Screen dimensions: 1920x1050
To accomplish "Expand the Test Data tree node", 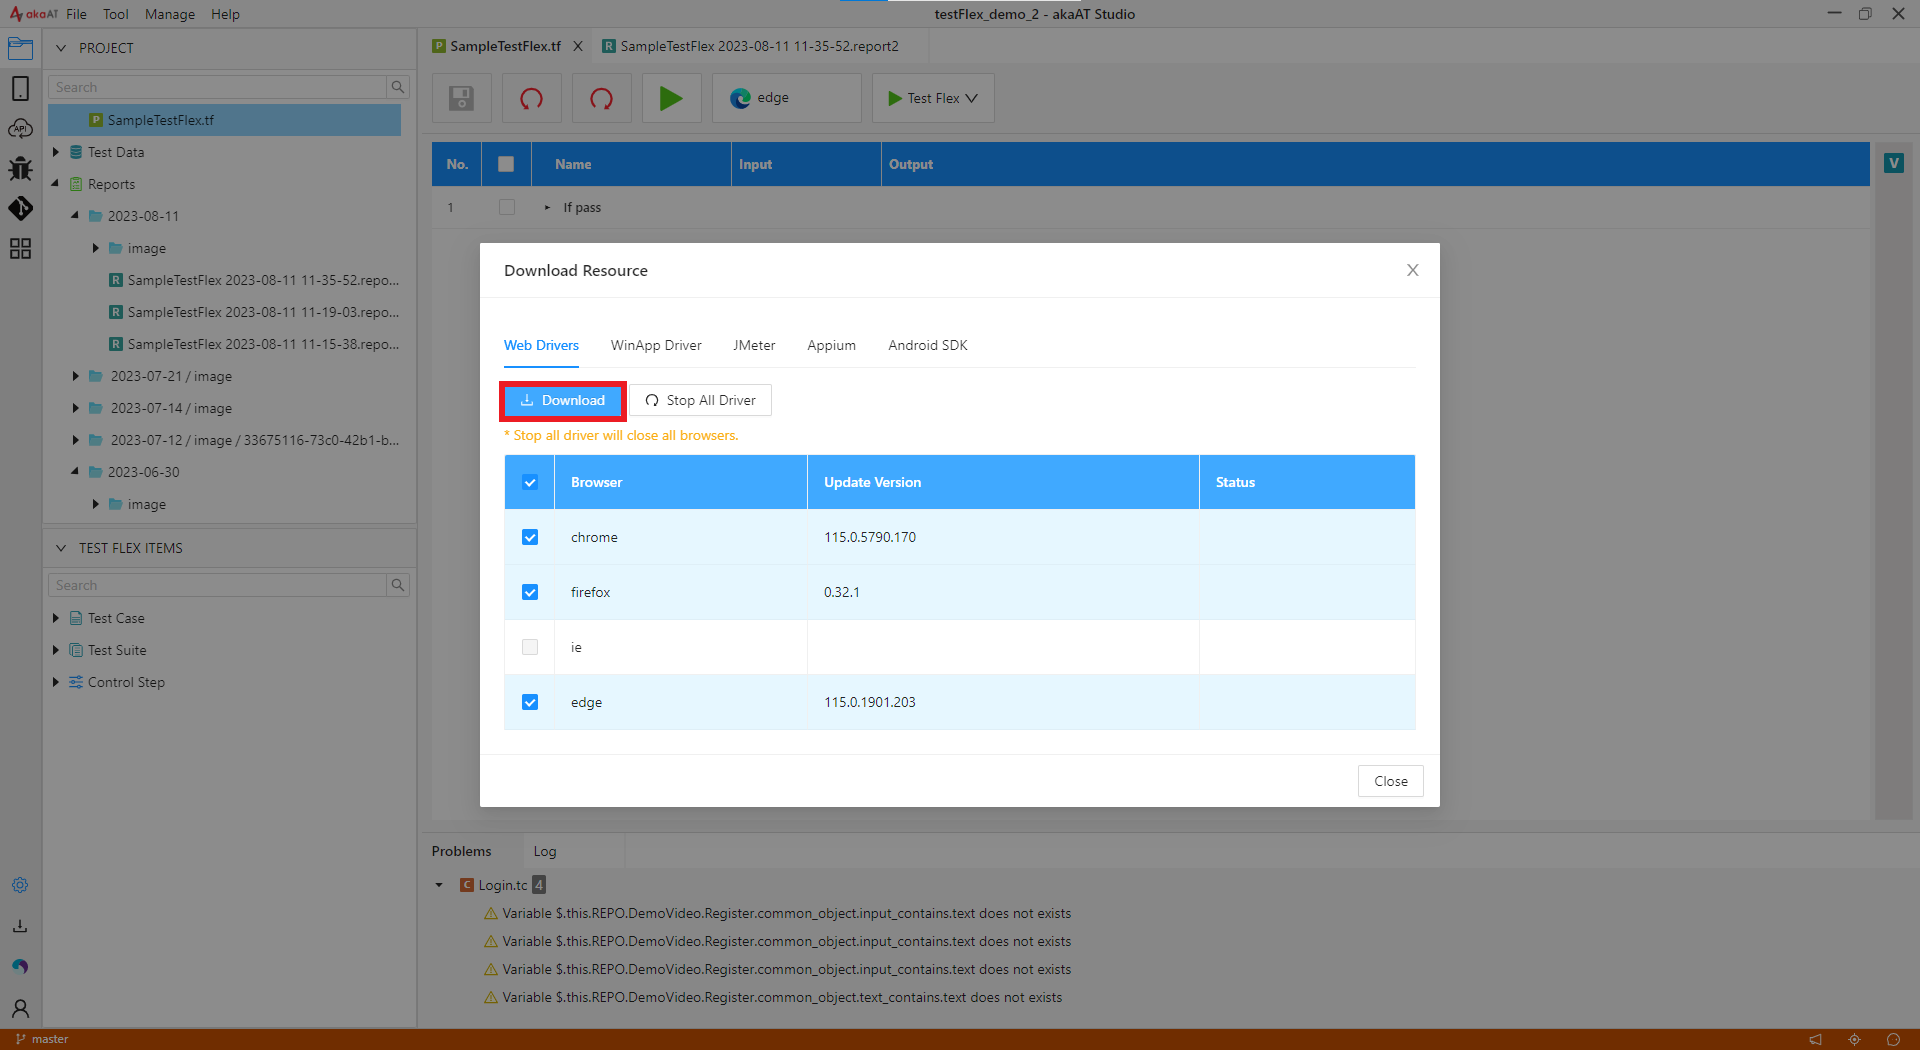I will (56, 152).
